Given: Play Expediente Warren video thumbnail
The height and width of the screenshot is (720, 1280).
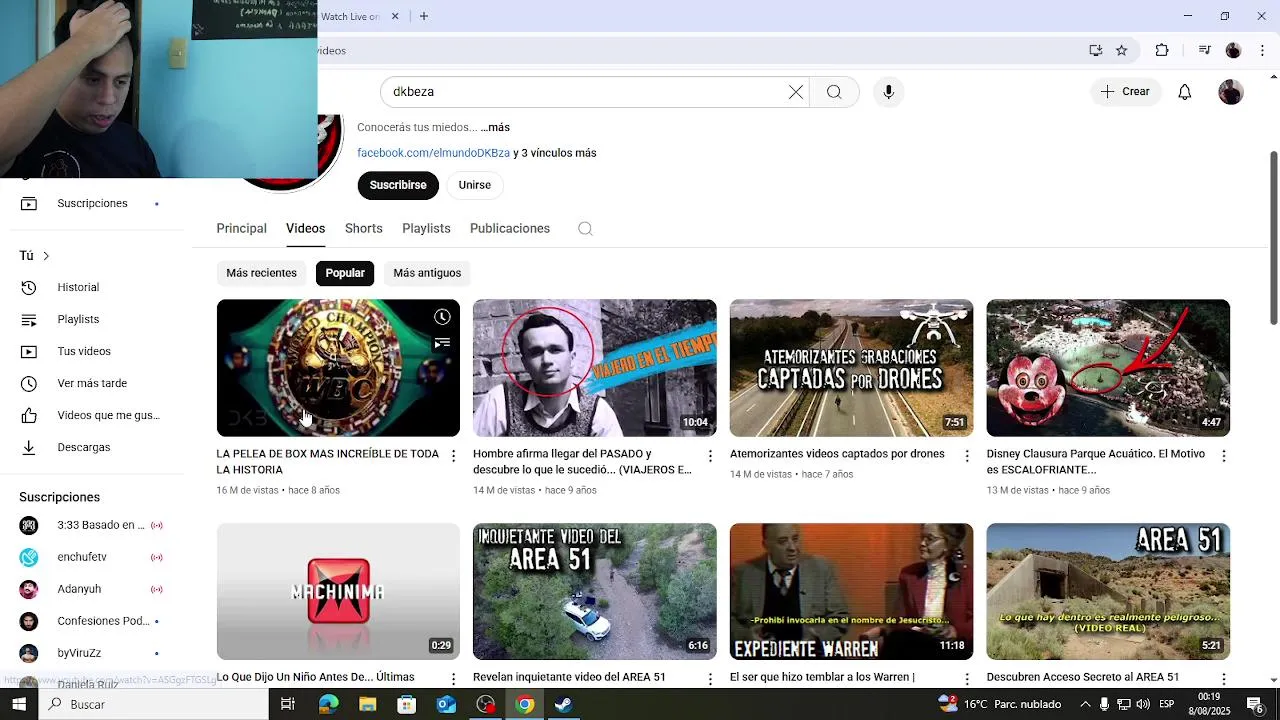Looking at the screenshot, I should 851,591.
